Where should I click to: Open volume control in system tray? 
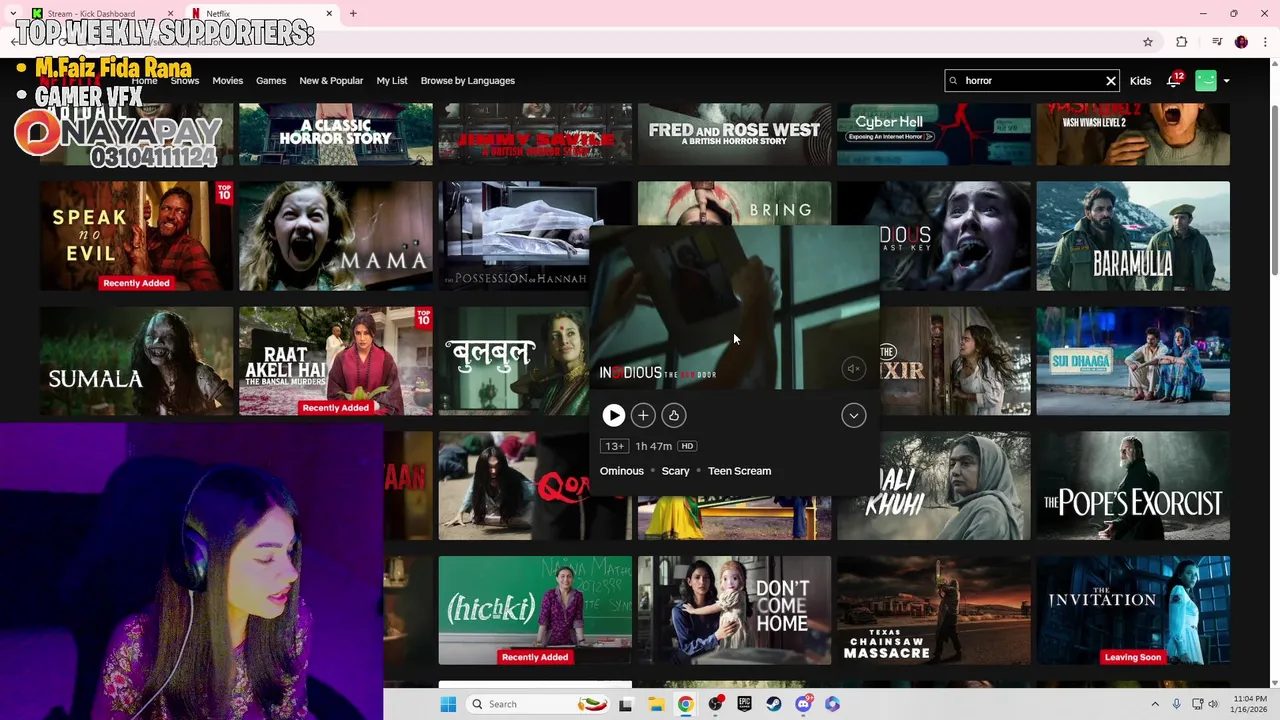[1214, 704]
